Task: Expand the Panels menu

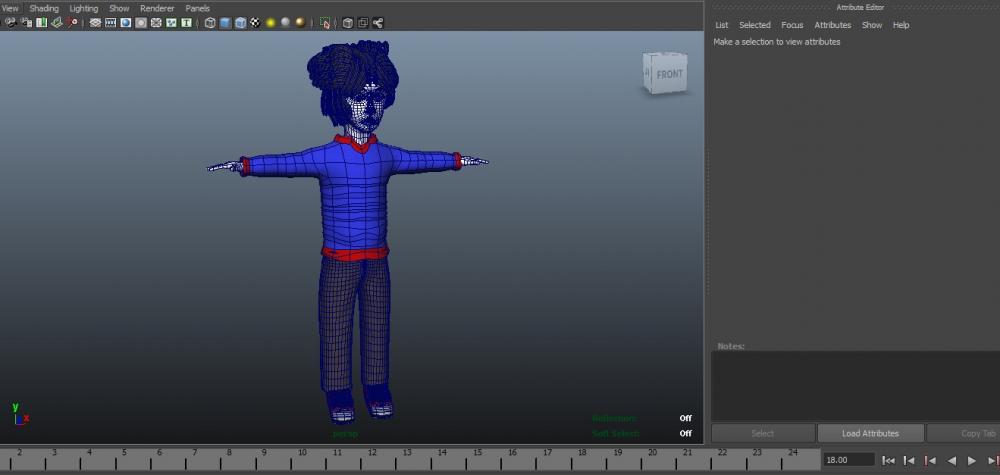Action: 198,8
